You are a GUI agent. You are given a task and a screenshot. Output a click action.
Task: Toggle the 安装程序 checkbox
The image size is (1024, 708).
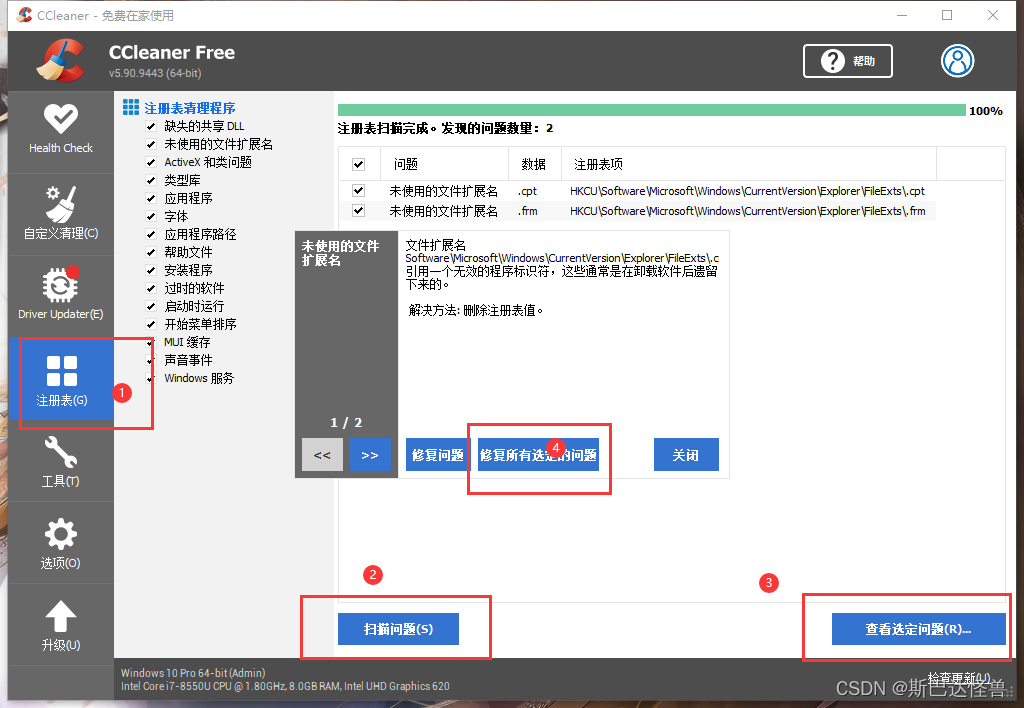pos(151,270)
